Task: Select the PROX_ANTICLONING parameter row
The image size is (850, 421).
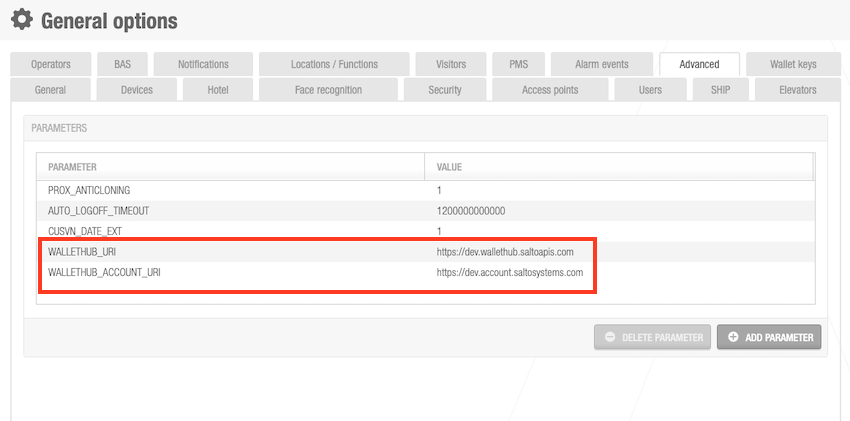Action: [90, 190]
